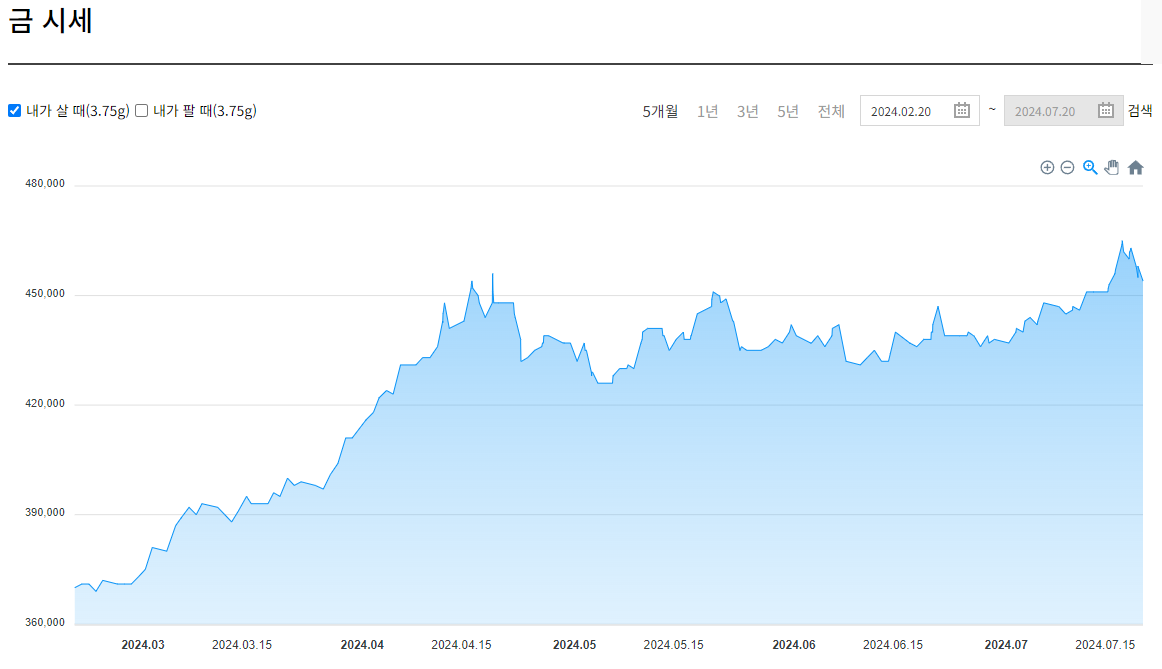The height and width of the screenshot is (669, 1162).
Task: Click the 2024.04.15 x-axis label
Action: 461,645
